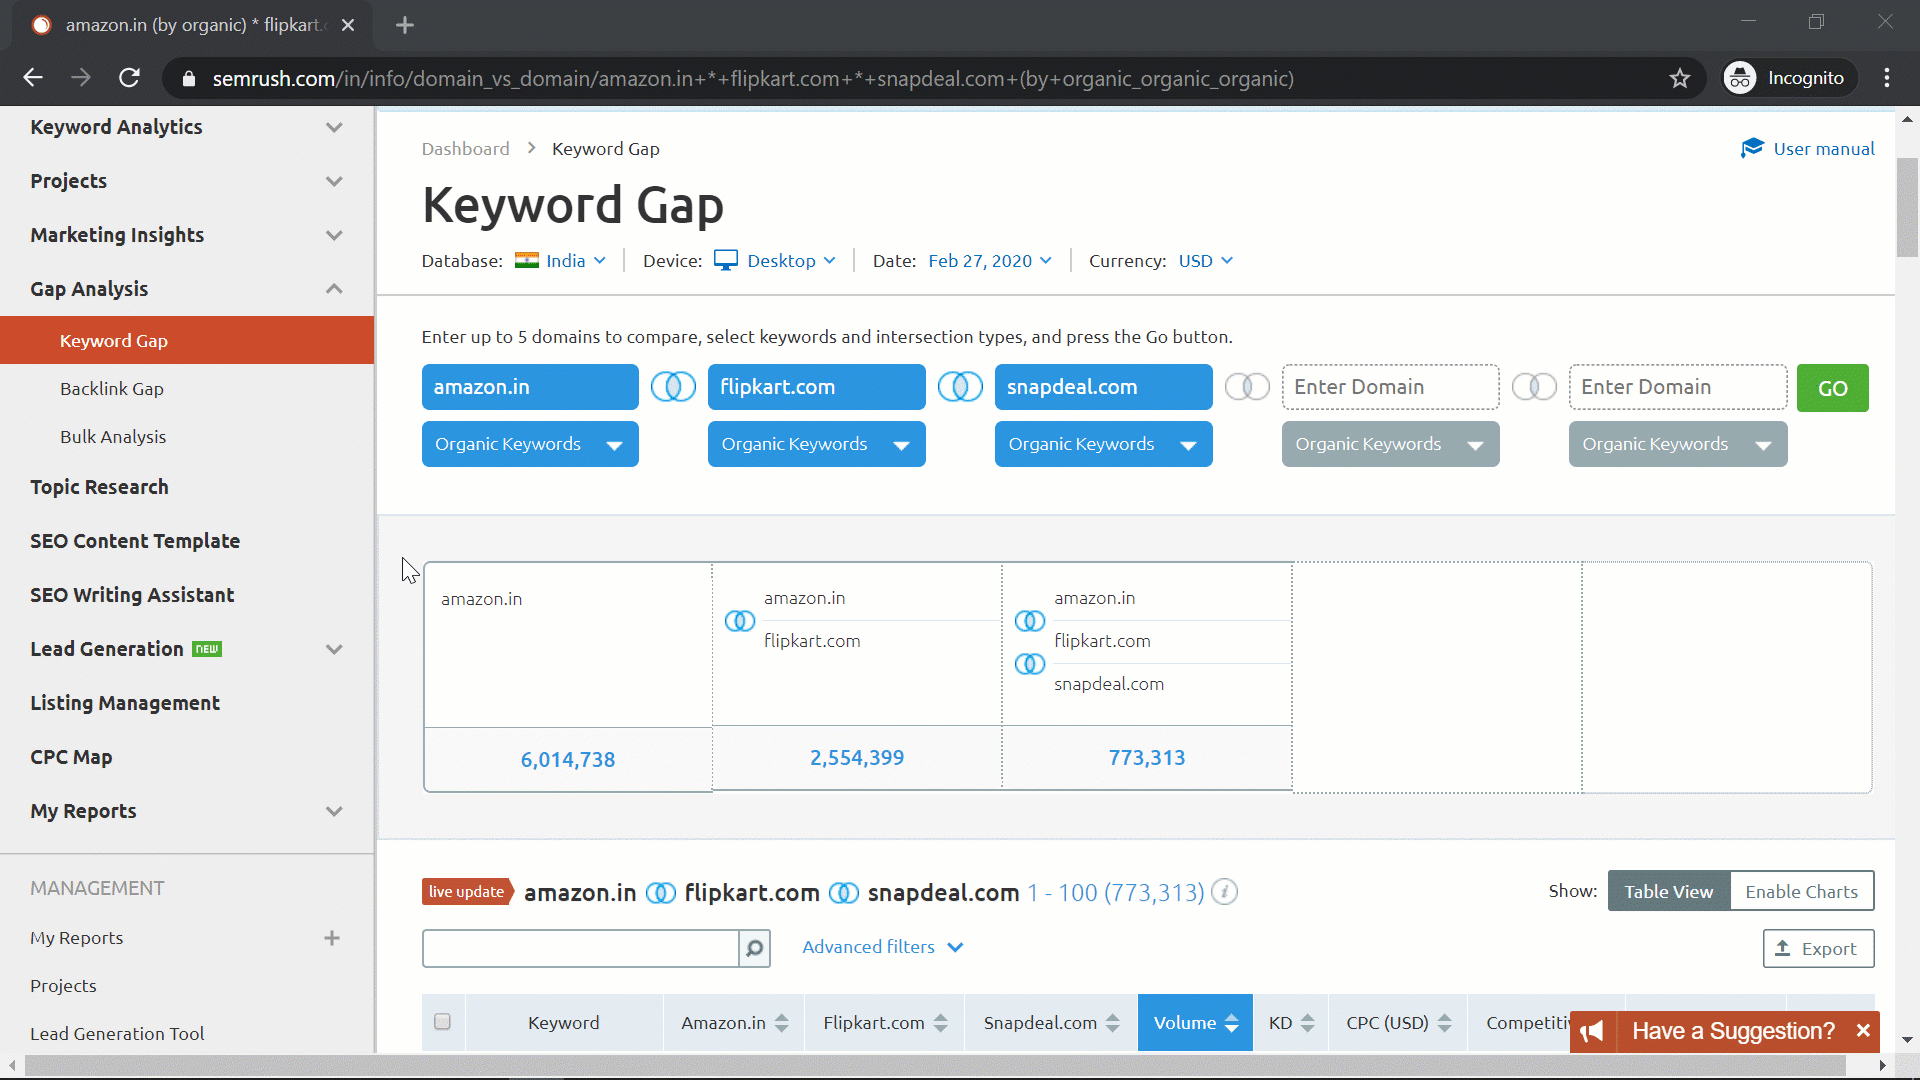The width and height of the screenshot is (1920, 1080).
Task: Toggle intersection icon after snapdeal.com input
Action: click(1247, 387)
